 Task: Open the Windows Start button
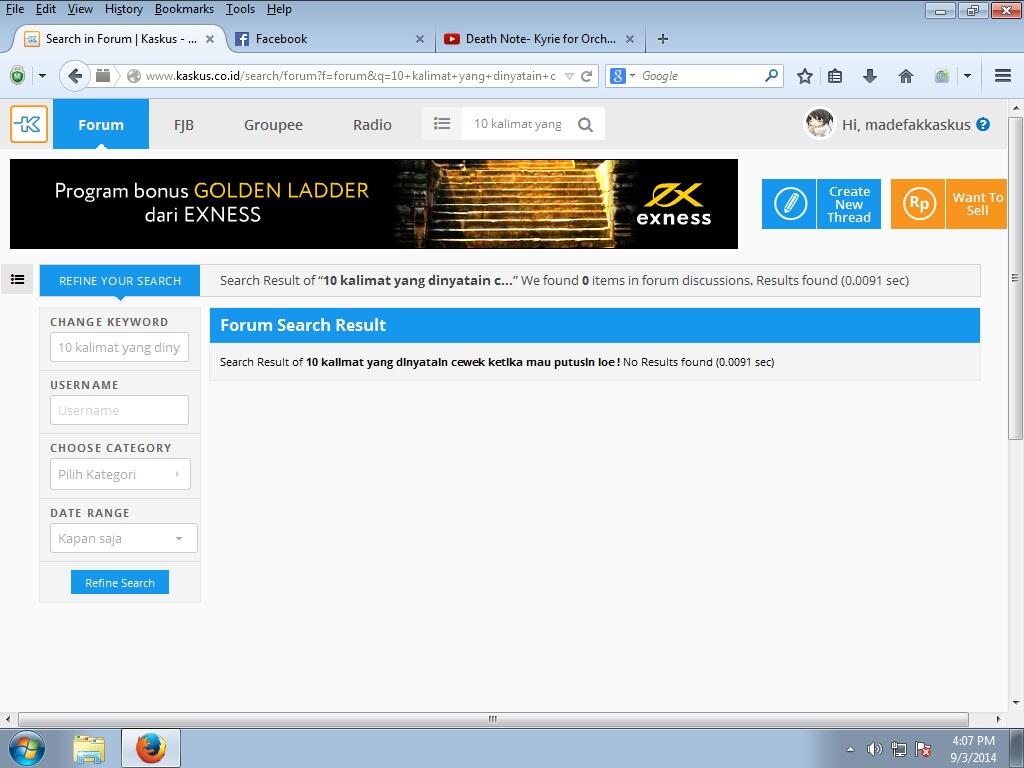pos(26,748)
